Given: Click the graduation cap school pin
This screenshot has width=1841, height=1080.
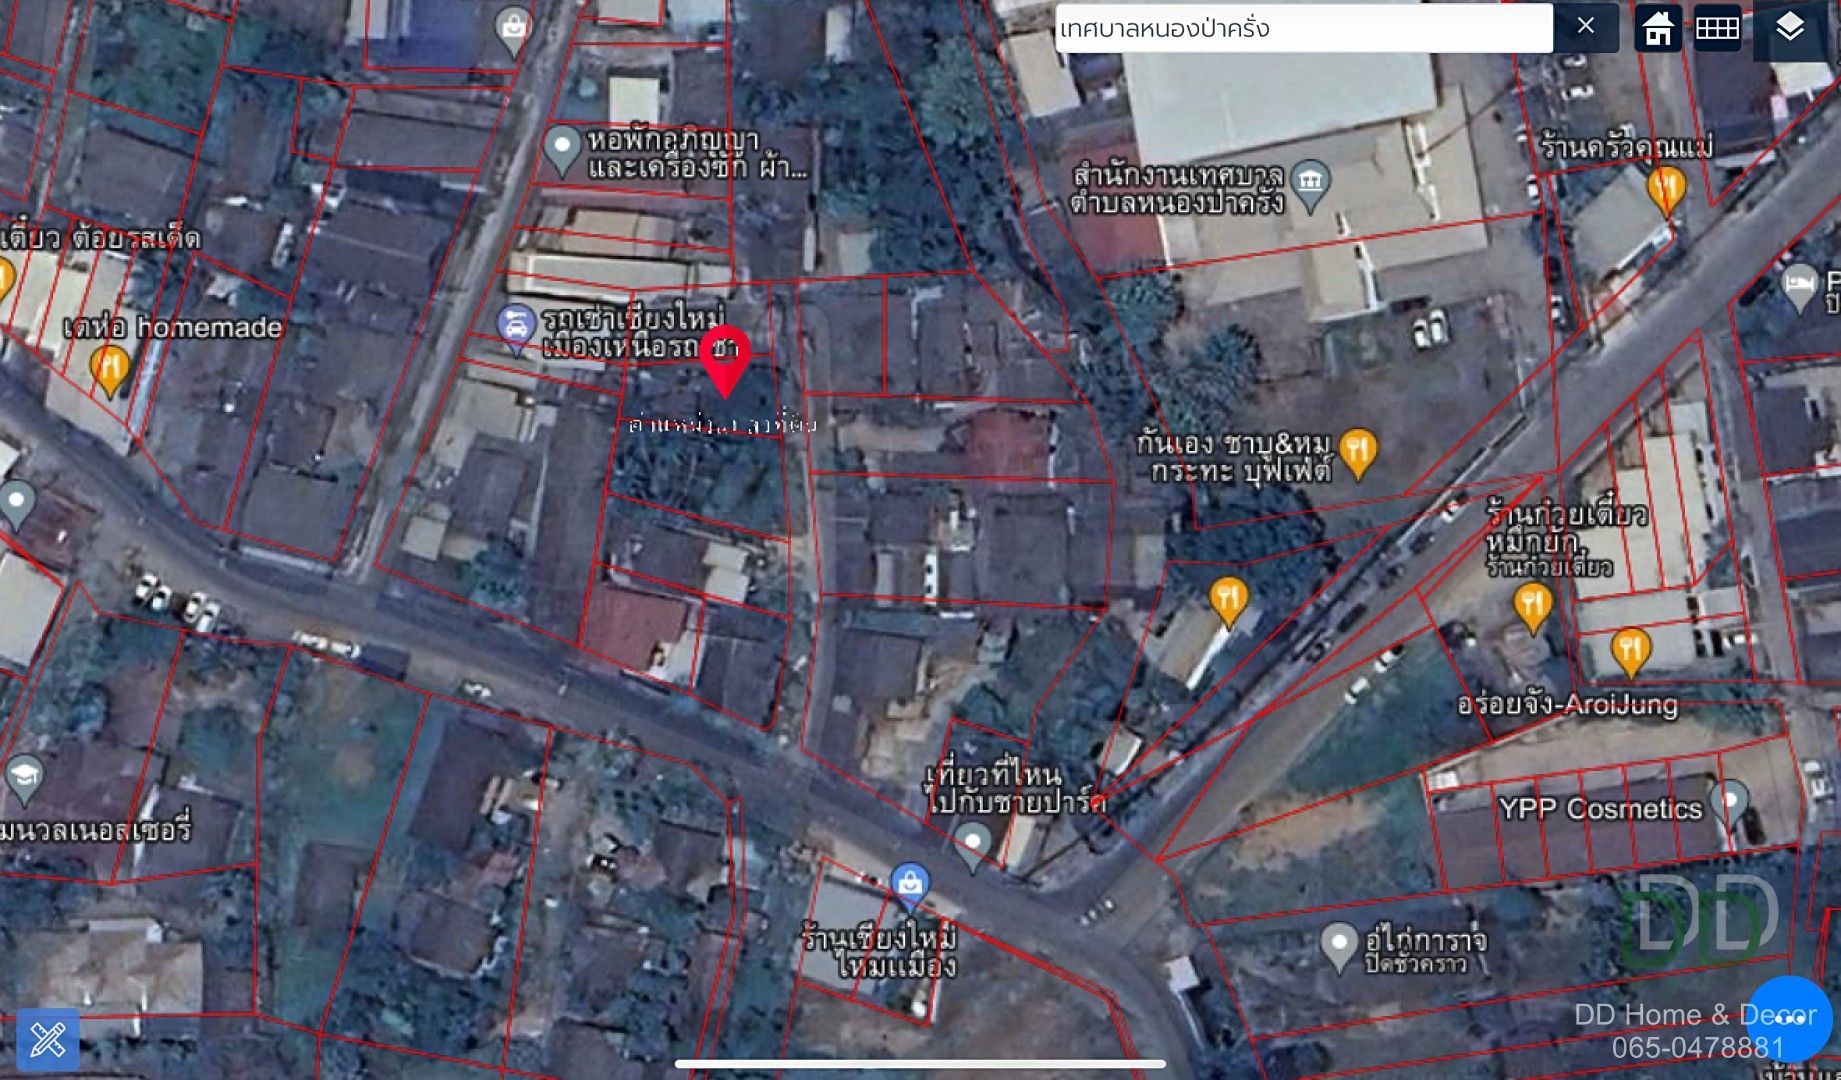Looking at the screenshot, I should (x=24, y=779).
